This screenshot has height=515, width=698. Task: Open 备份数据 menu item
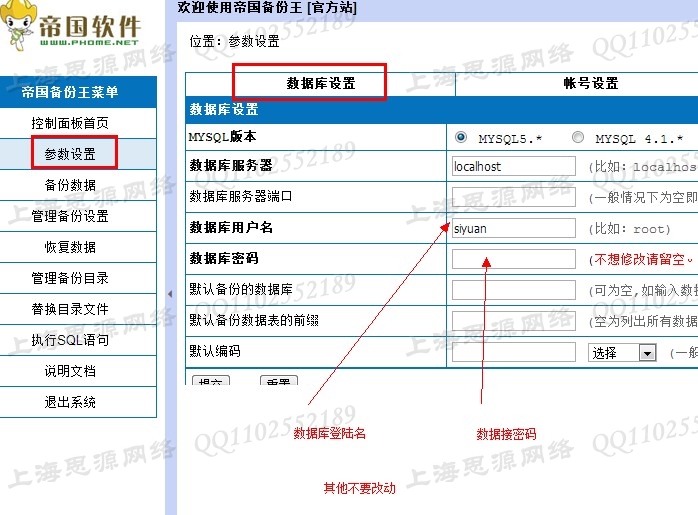pyautogui.click(x=70, y=185)
